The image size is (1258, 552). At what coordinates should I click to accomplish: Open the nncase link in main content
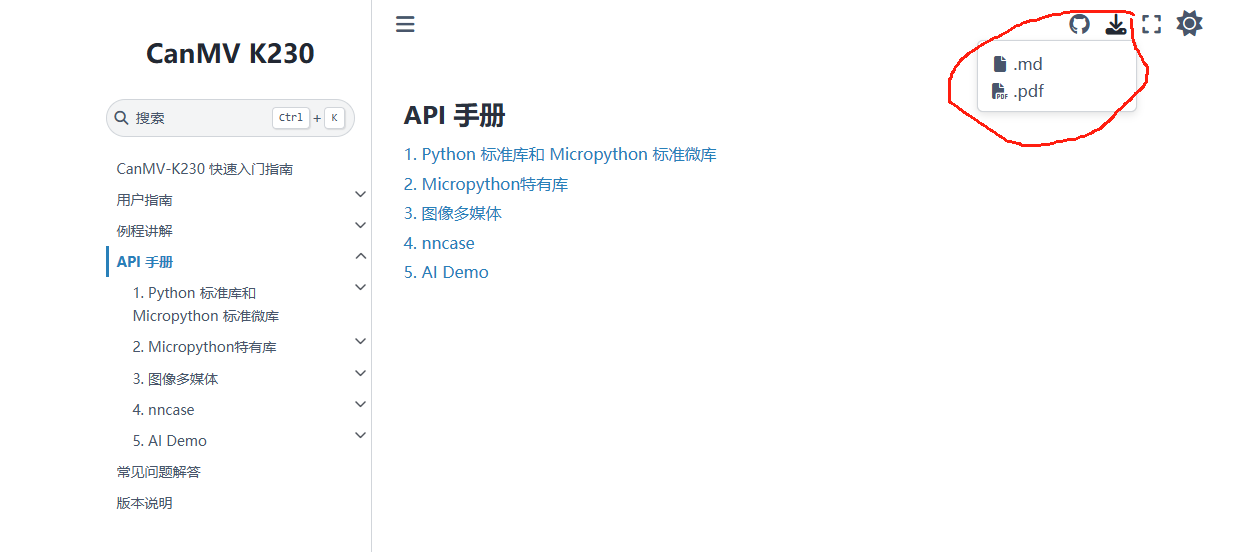click(439, 243)
